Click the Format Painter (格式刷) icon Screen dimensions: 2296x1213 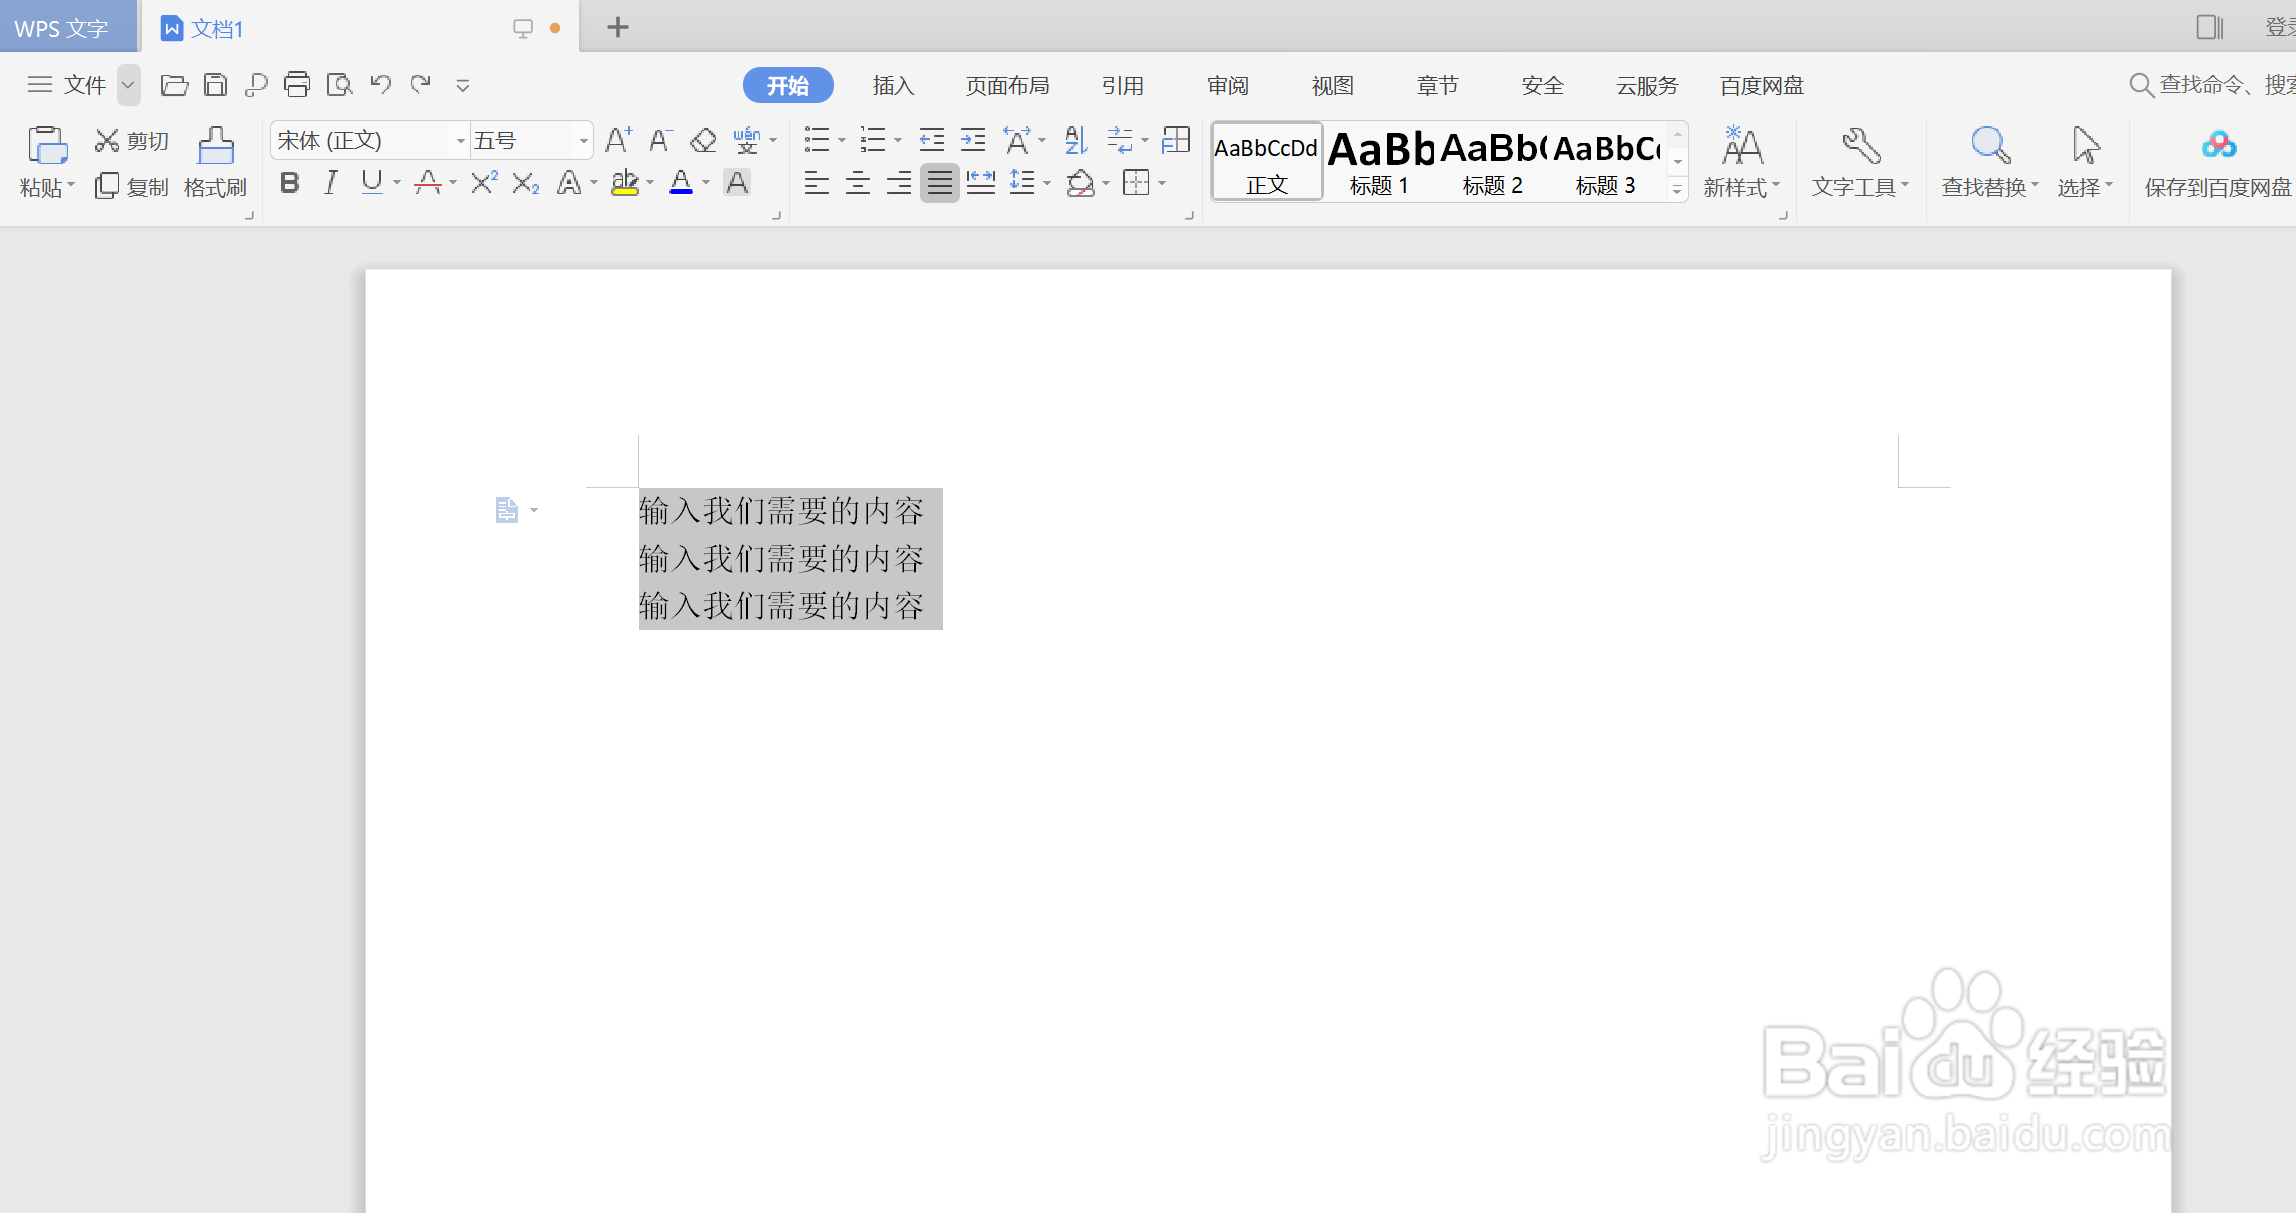pos(215,147)
